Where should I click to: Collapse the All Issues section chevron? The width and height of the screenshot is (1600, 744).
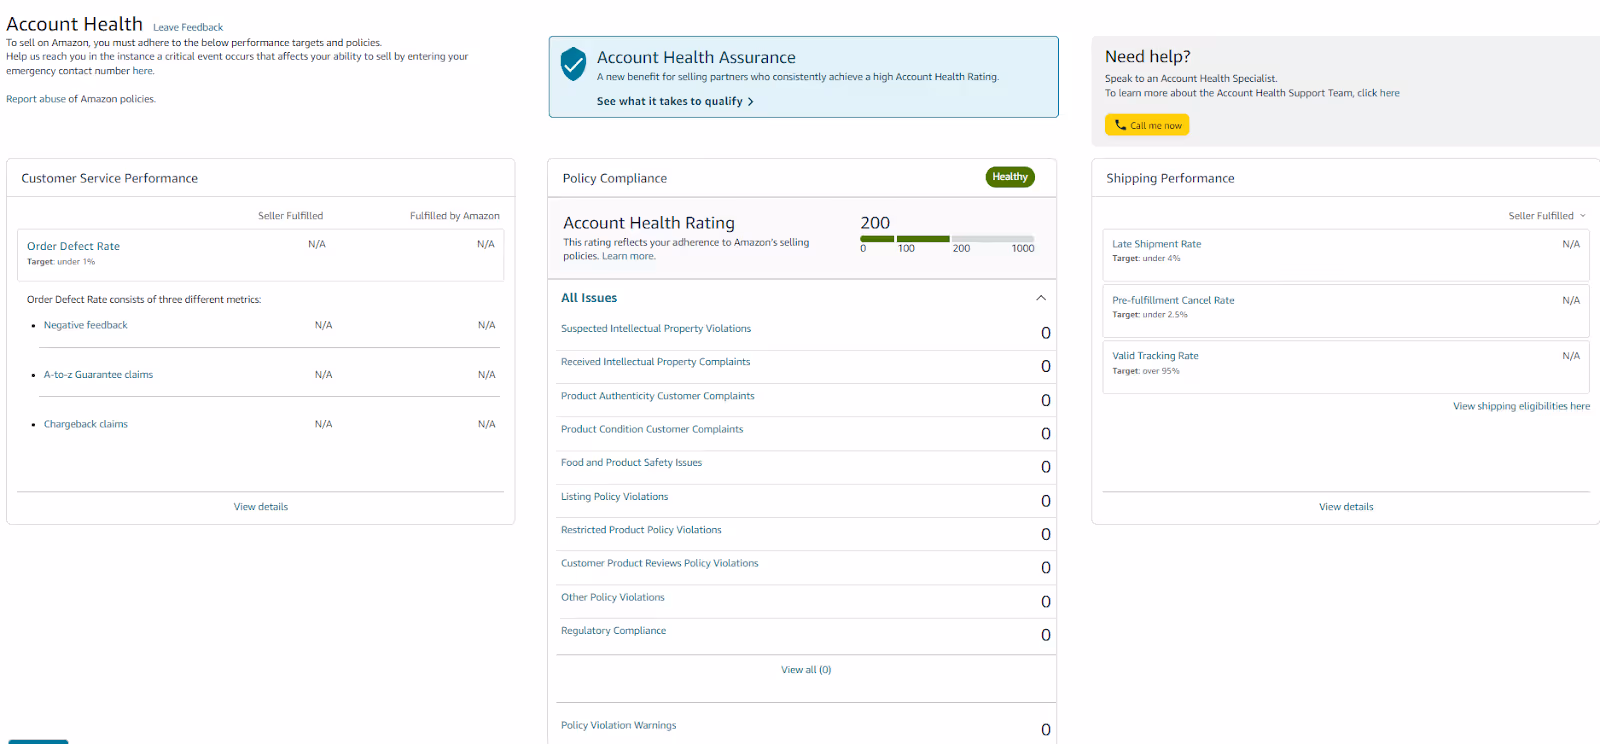point(1041,298)
